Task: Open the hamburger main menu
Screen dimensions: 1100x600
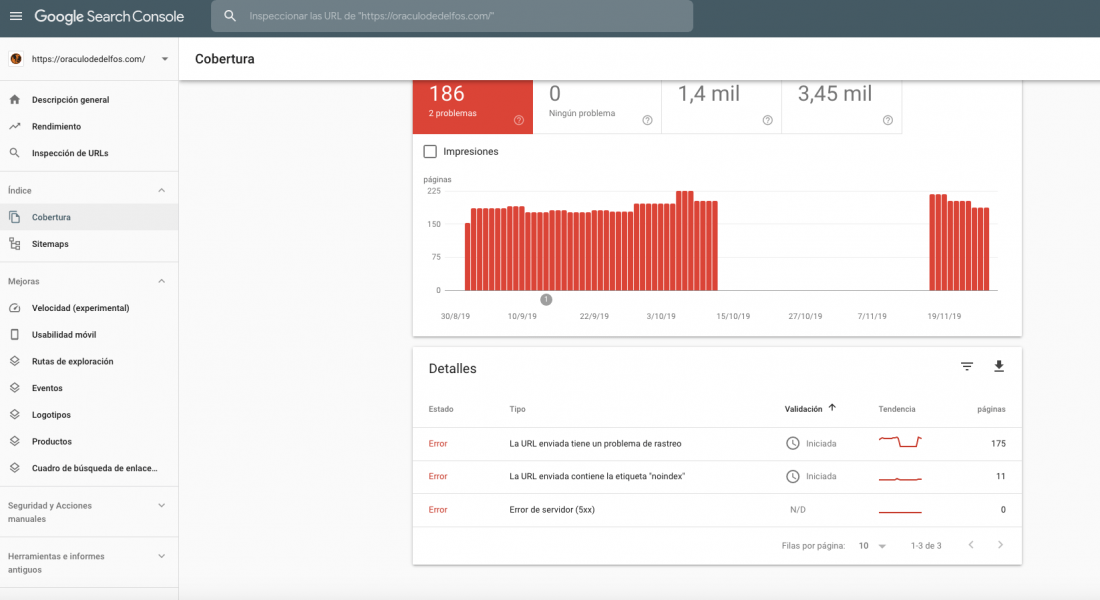Action: tap(15, 16)
